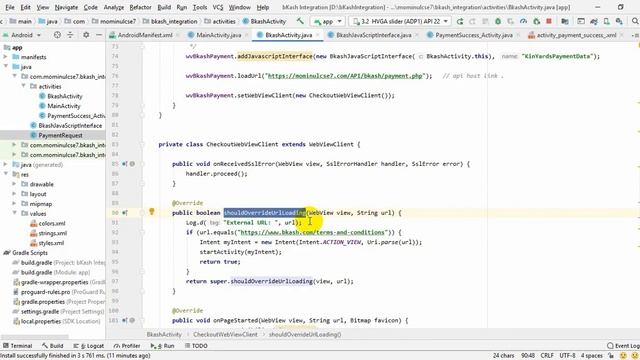Stop the running app with red square
Viewport: 640px width, 360px height.
coord(549,21)
